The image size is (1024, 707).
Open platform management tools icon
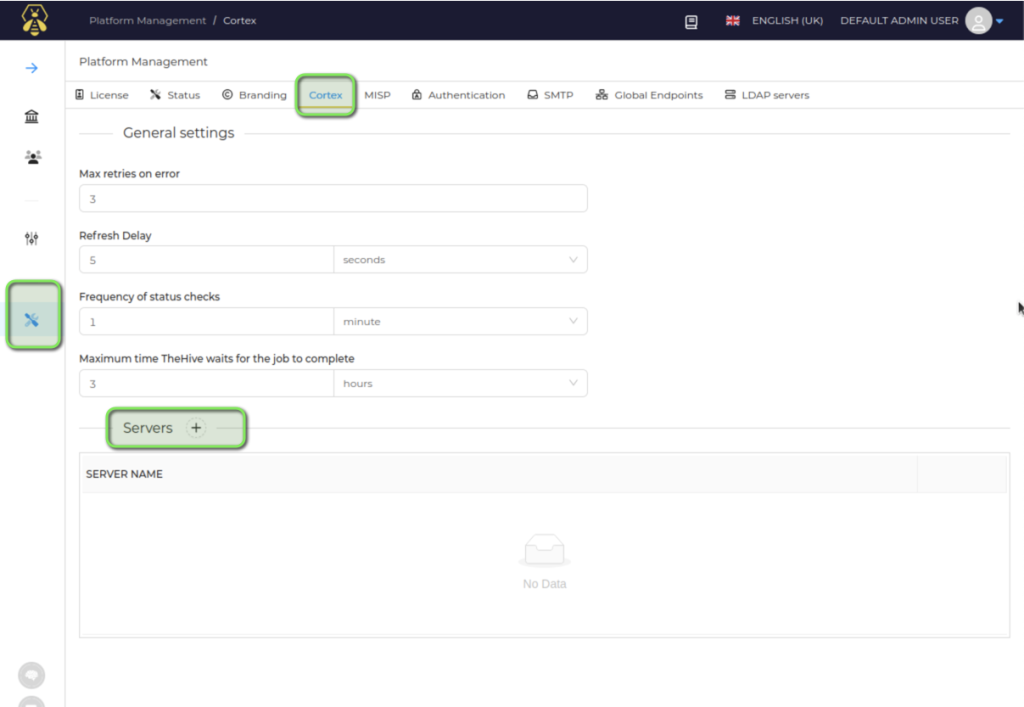pyautogui.click(x=31, y=320)
